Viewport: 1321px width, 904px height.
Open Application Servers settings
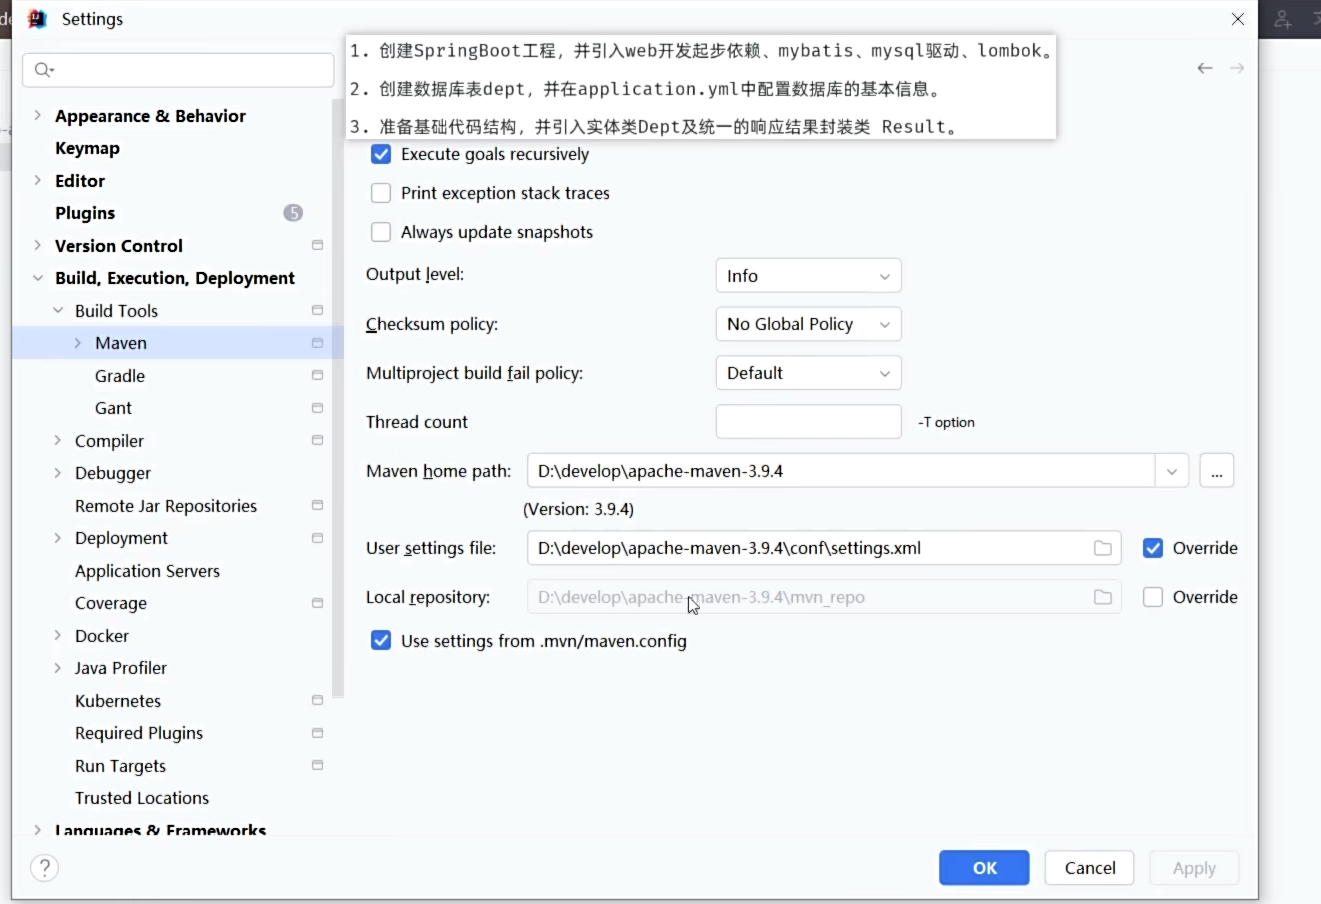(x=147, y=571)
